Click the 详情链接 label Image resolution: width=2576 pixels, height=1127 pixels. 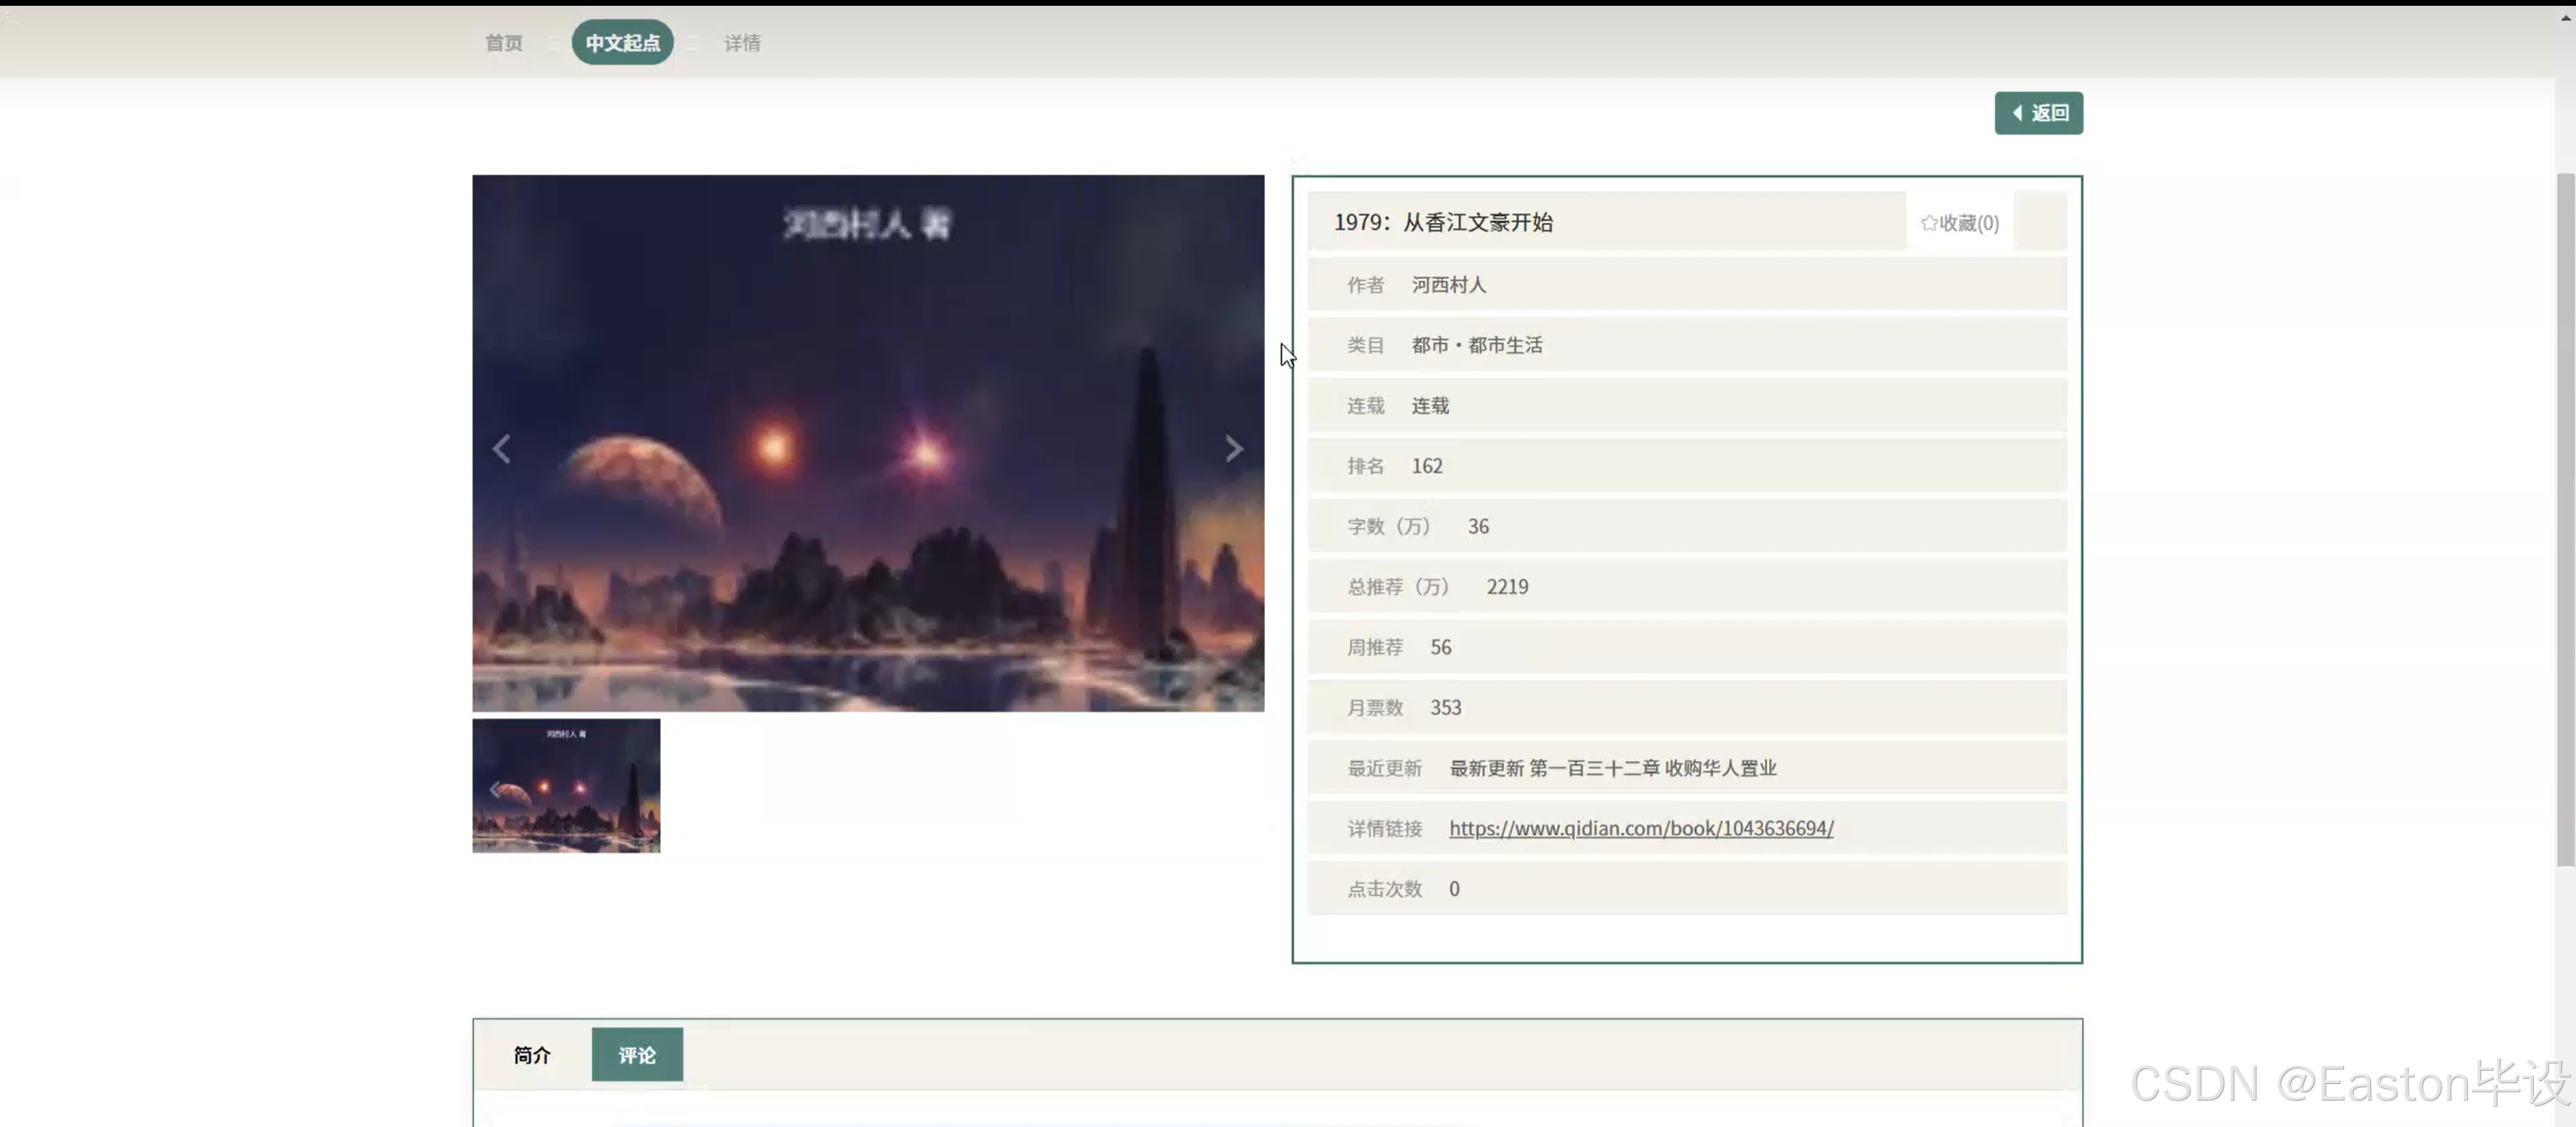tap(1384, 828)
